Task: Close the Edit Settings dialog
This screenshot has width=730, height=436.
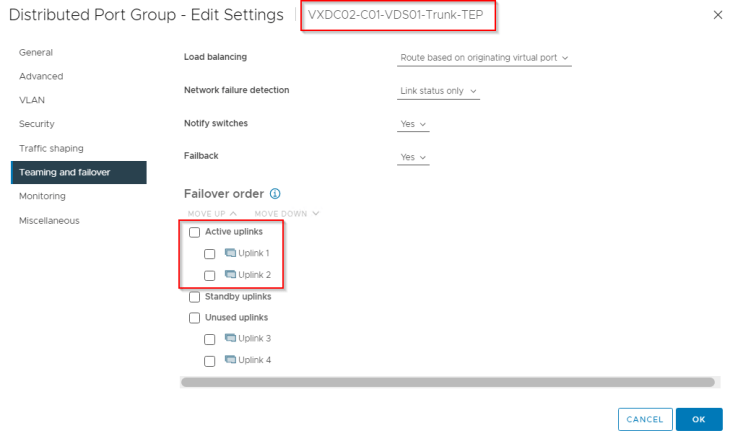Action: (x=717, y=15)
